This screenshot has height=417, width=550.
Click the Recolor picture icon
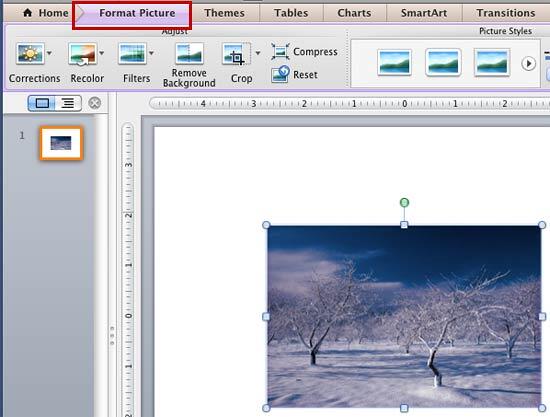82,54
